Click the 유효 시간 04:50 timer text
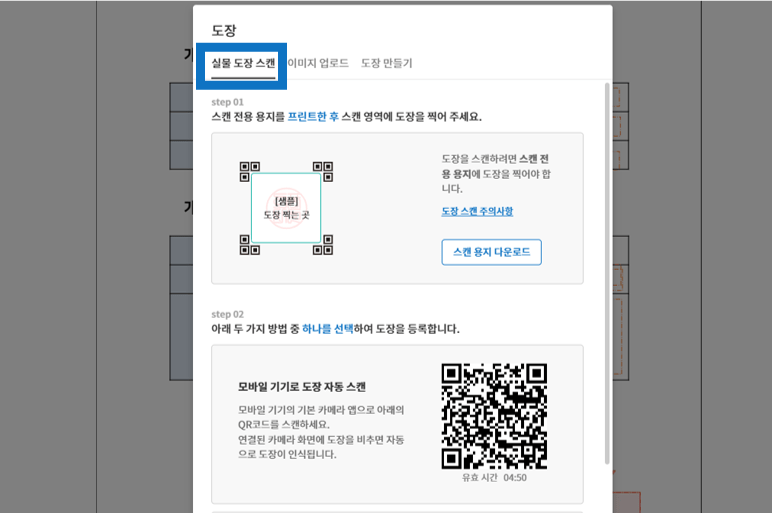Screen dimensions: 772x513 point(494,478)
